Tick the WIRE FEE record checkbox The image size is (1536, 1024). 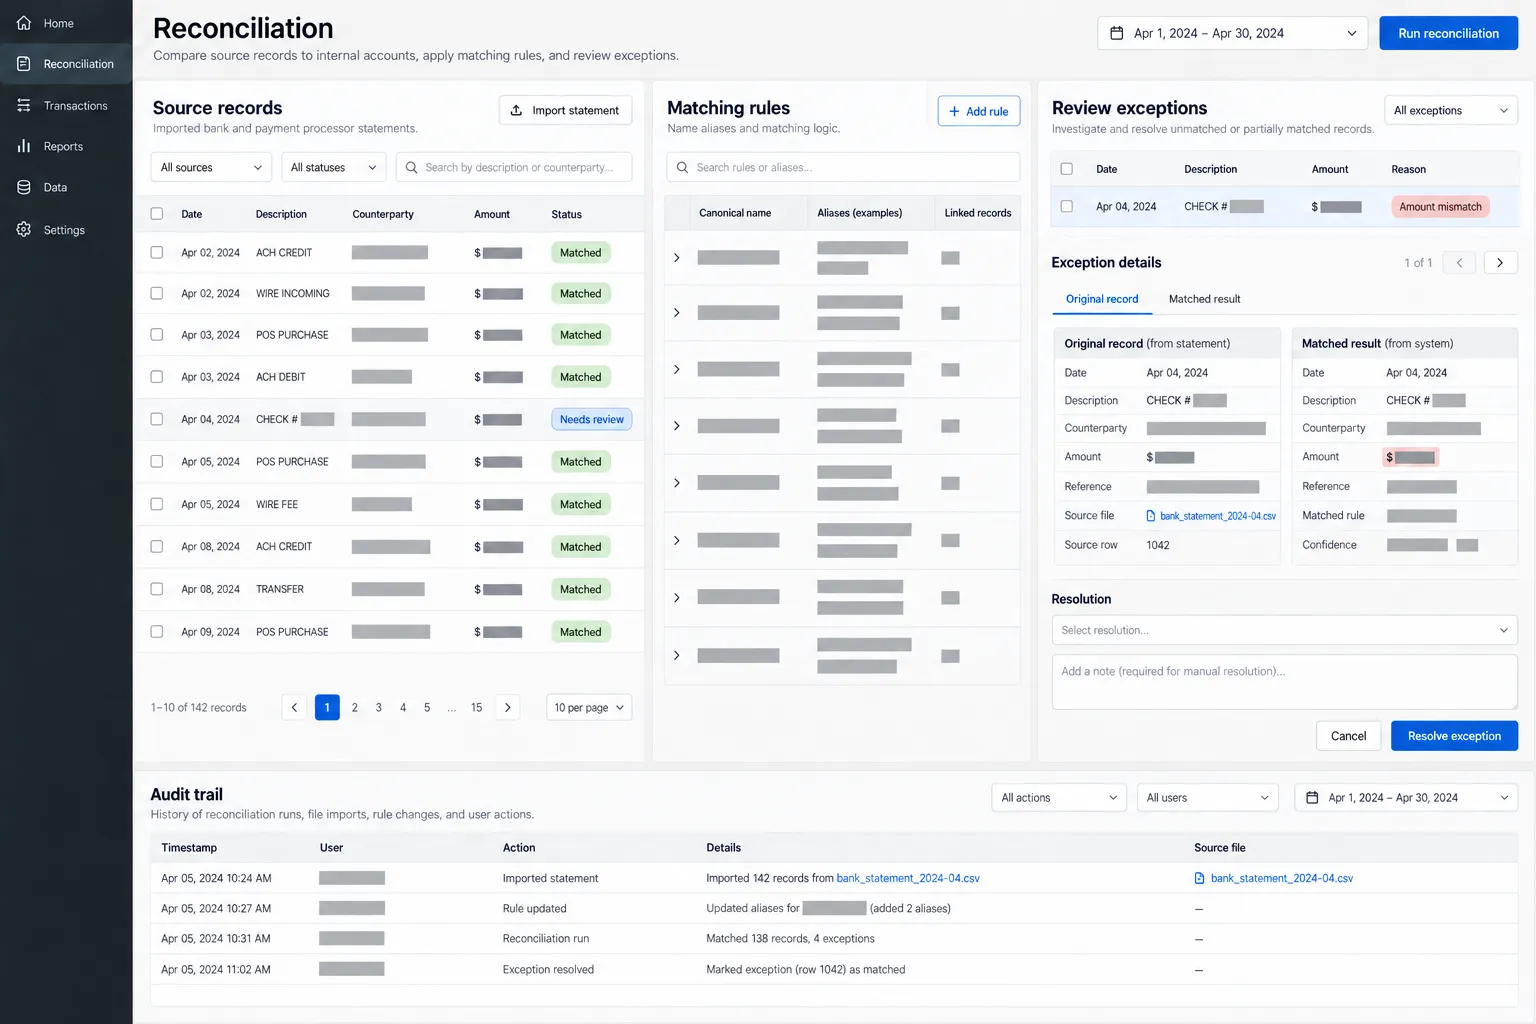157,504
